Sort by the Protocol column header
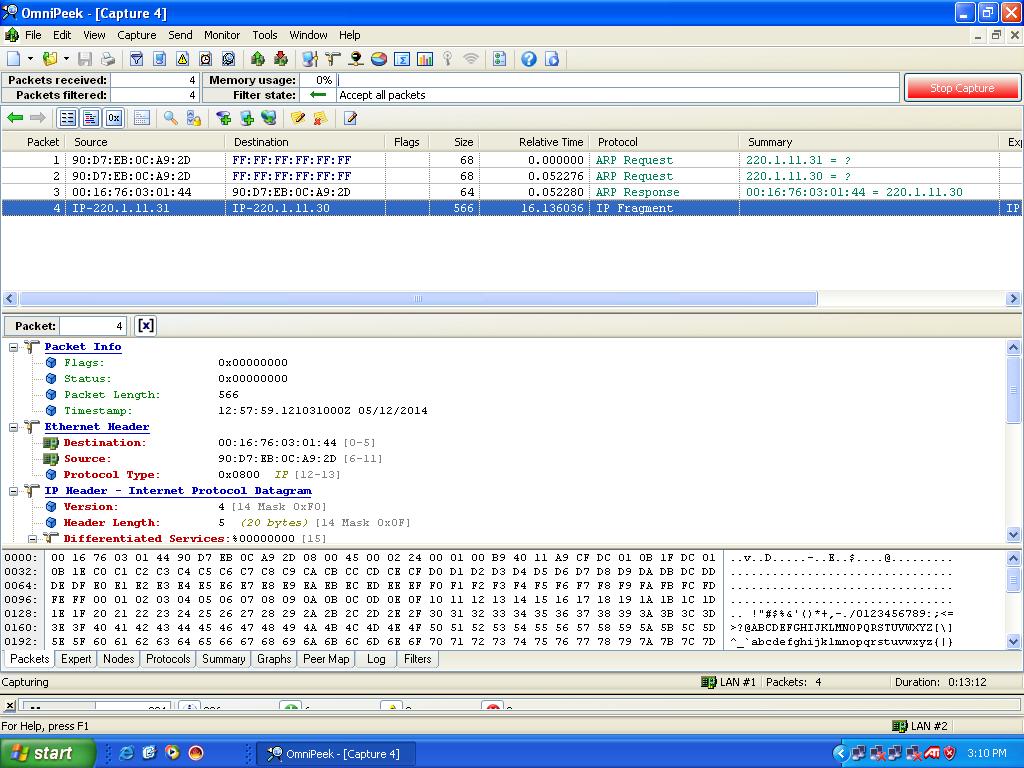The height and width of the screenshot is (768, 1024). click(x=664, y=142)
